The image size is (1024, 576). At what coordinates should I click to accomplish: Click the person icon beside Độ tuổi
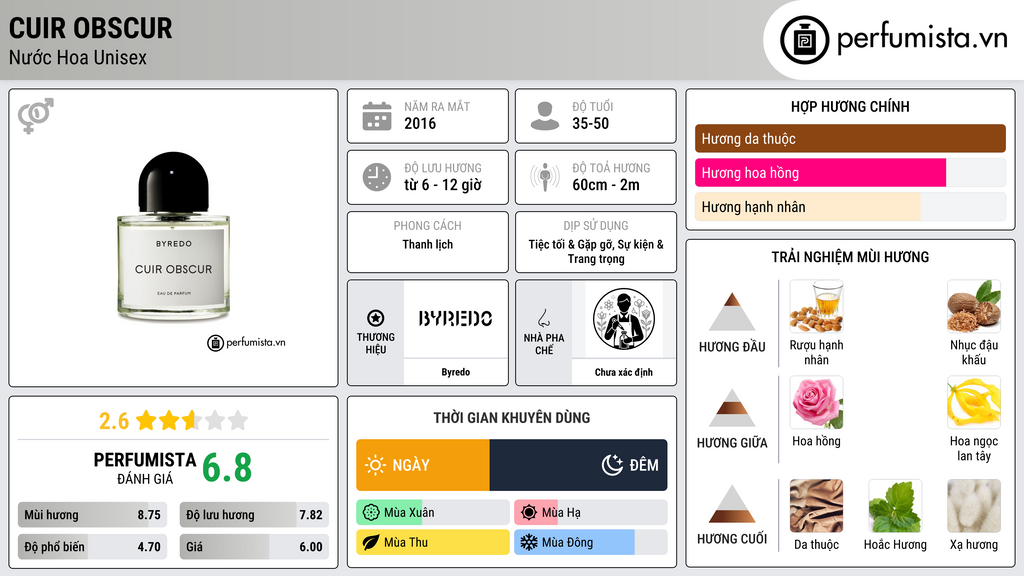pyautogui.click(x=545, y=116)
